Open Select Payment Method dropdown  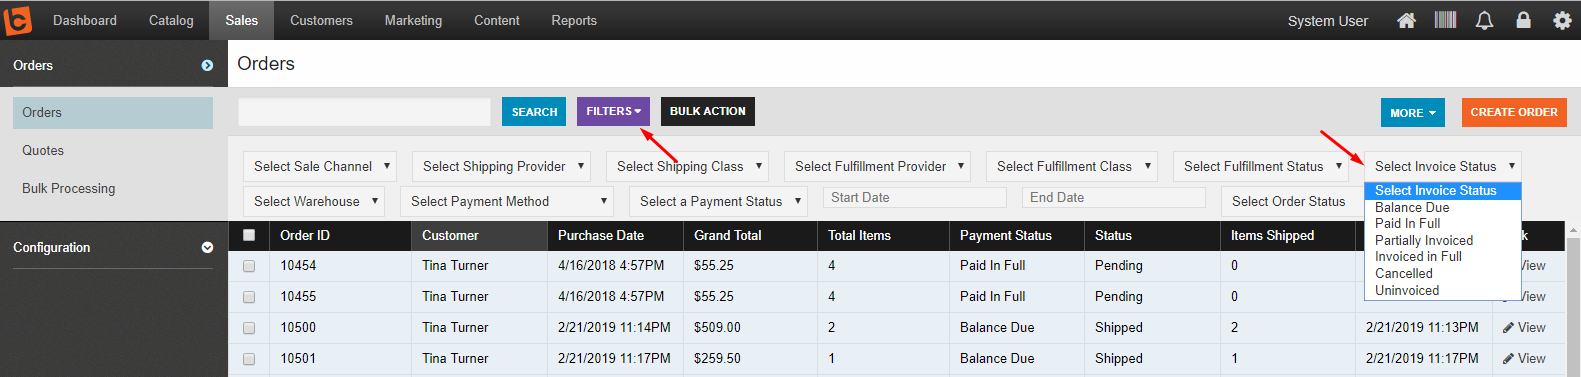coord(507,201)
